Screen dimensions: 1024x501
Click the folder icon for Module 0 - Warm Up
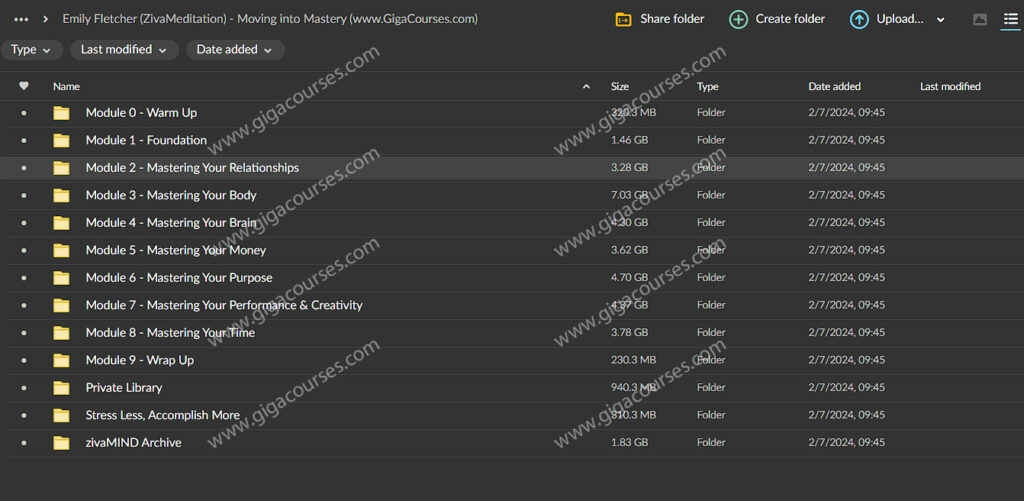click(62, 113)
